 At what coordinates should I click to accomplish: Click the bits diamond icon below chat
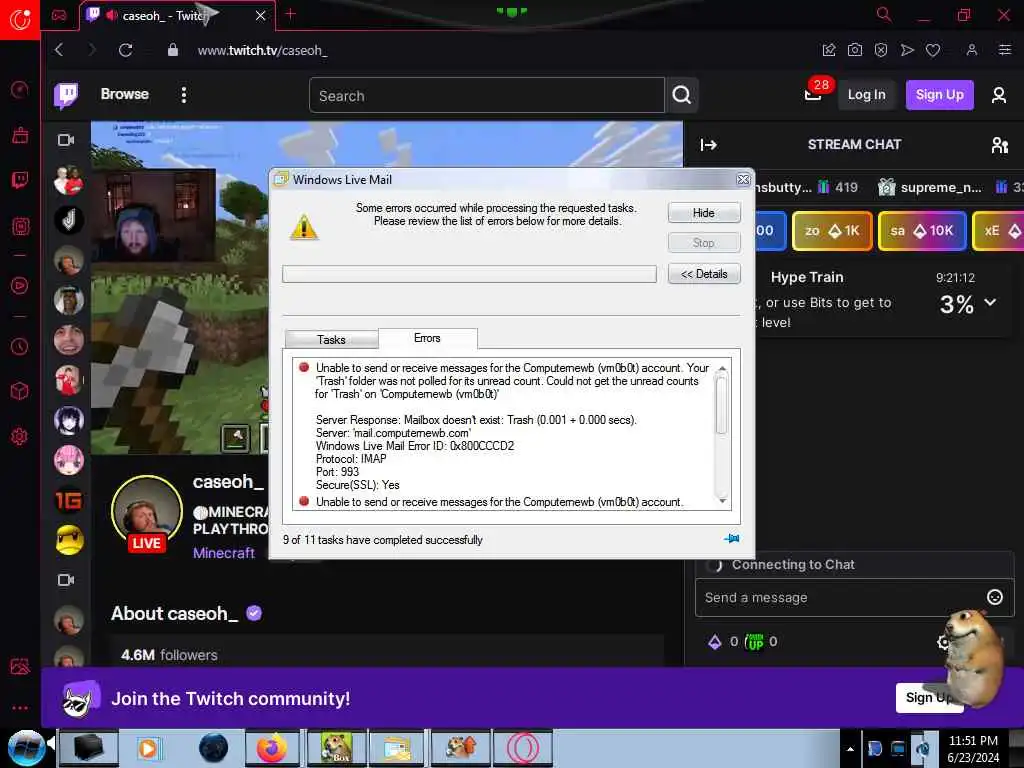pos(715,642)
